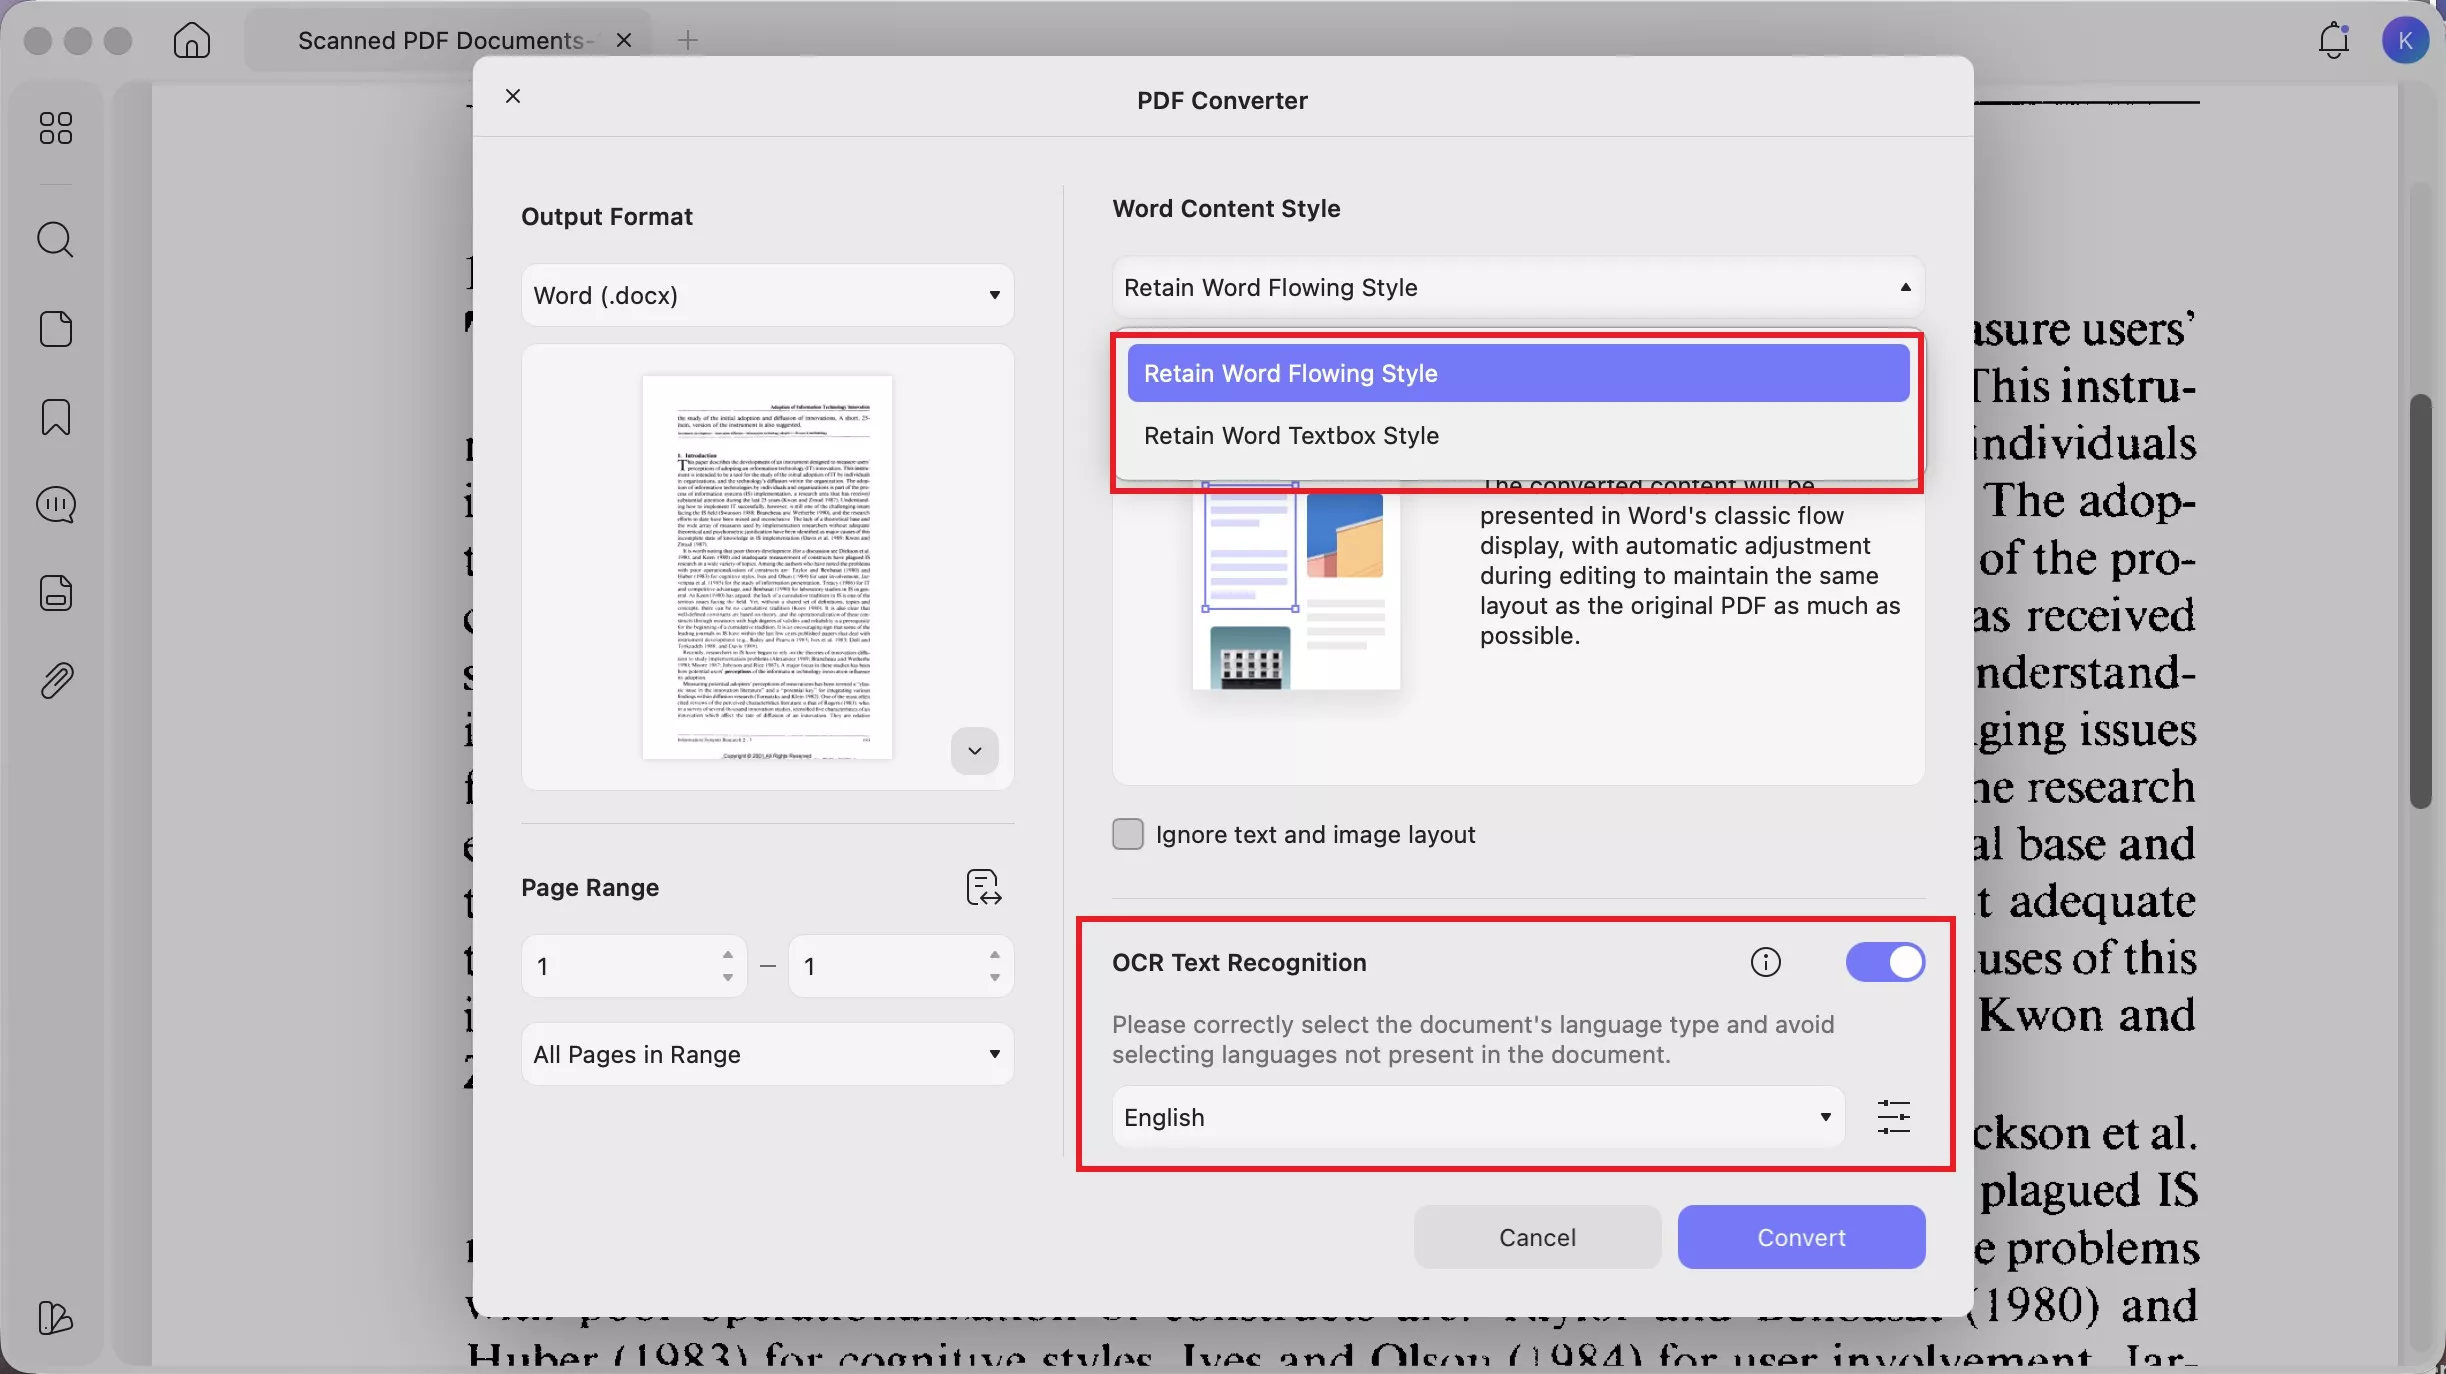Decrease end page with down arrow
Image resolution: width=2446 pixels, height=1374 pixels.
pyautogui.click(x=995, y=978)
